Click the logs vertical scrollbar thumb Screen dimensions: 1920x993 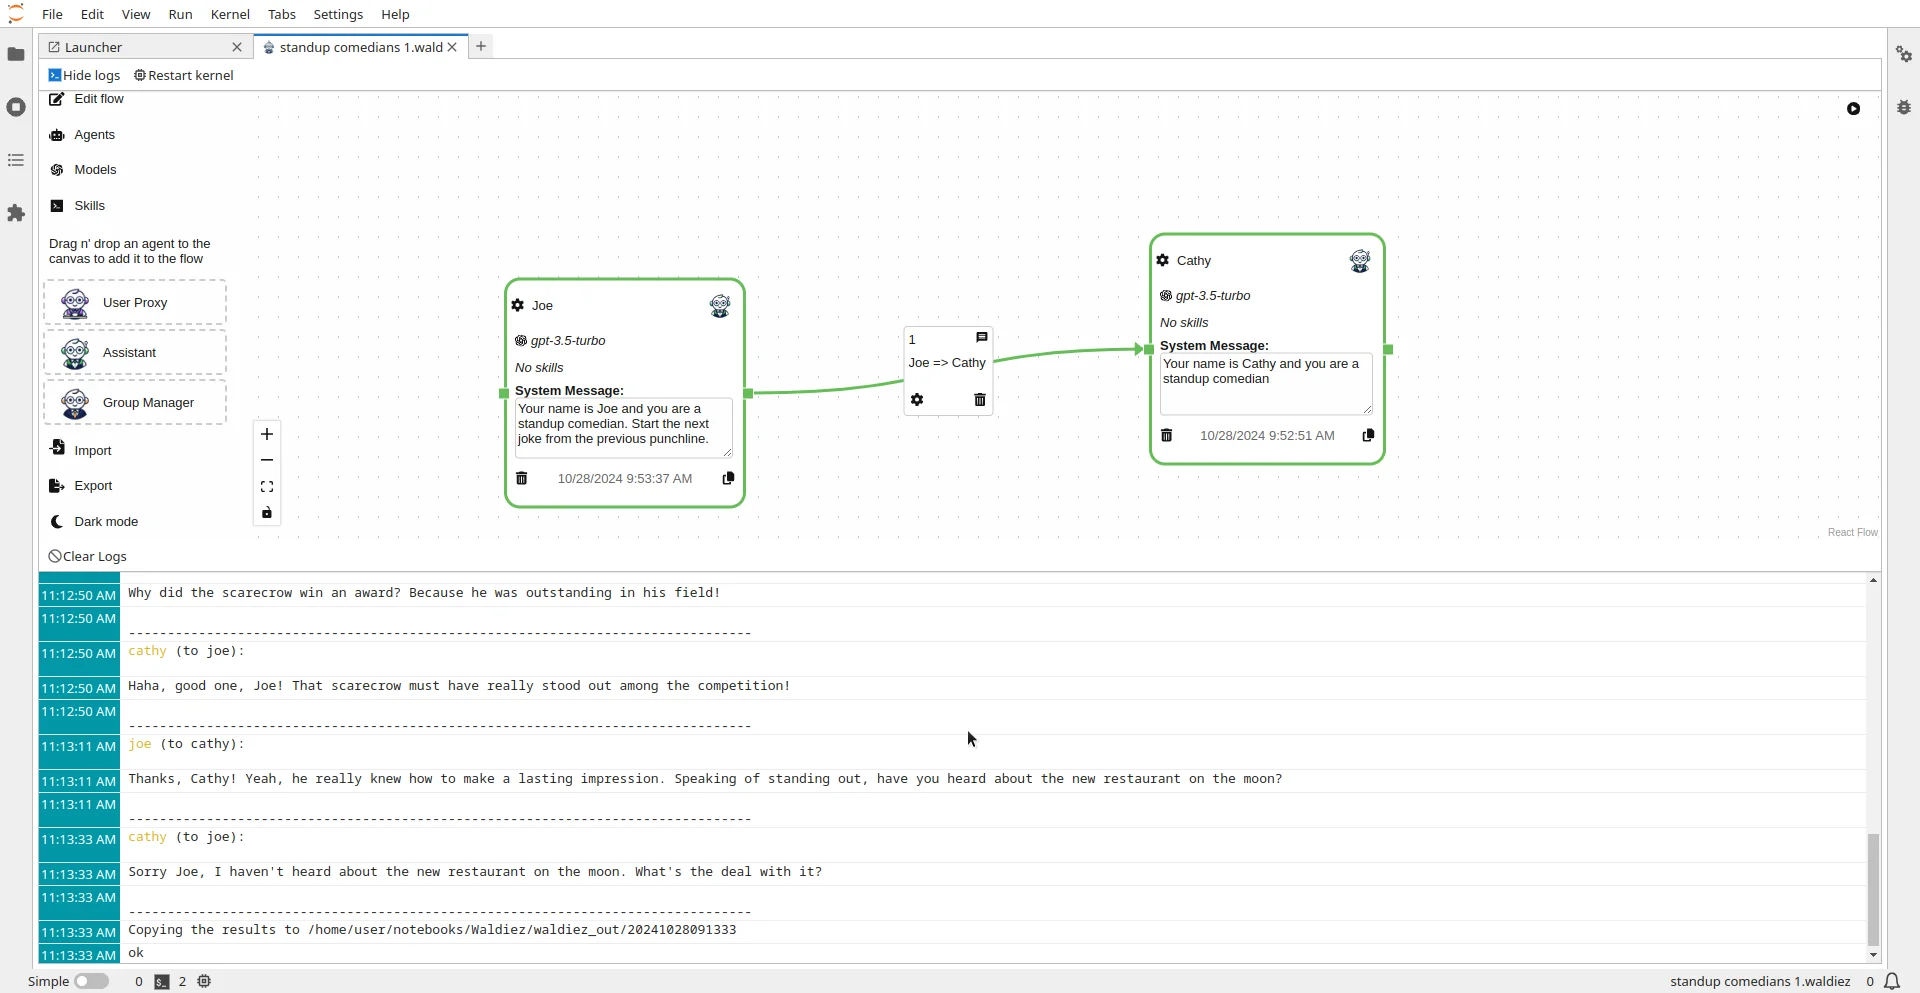[x=1873, y=889]
